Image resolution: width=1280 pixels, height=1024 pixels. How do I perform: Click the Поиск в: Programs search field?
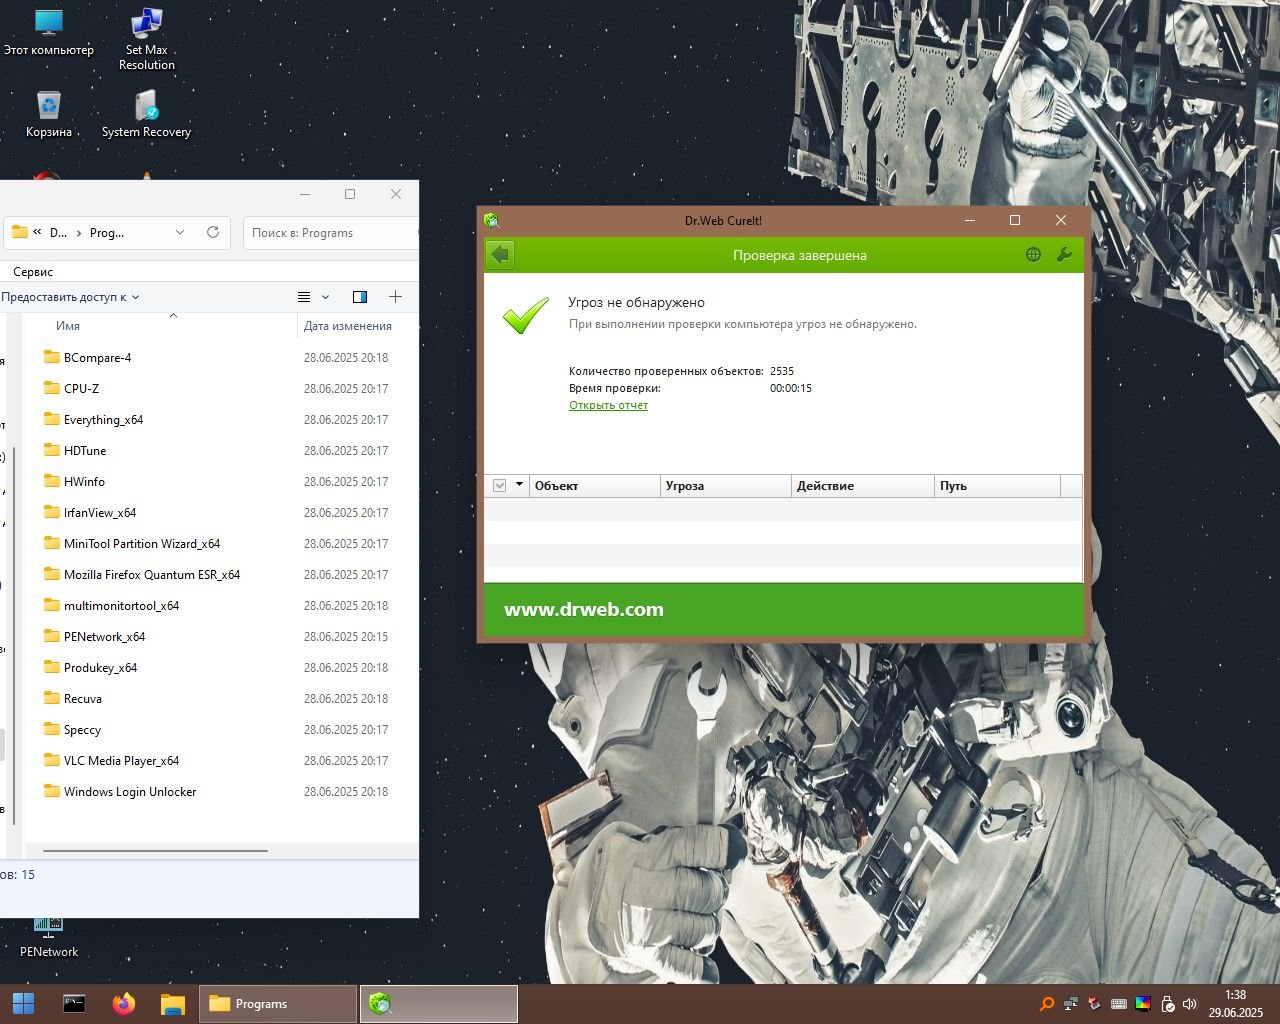pos(328,233)
